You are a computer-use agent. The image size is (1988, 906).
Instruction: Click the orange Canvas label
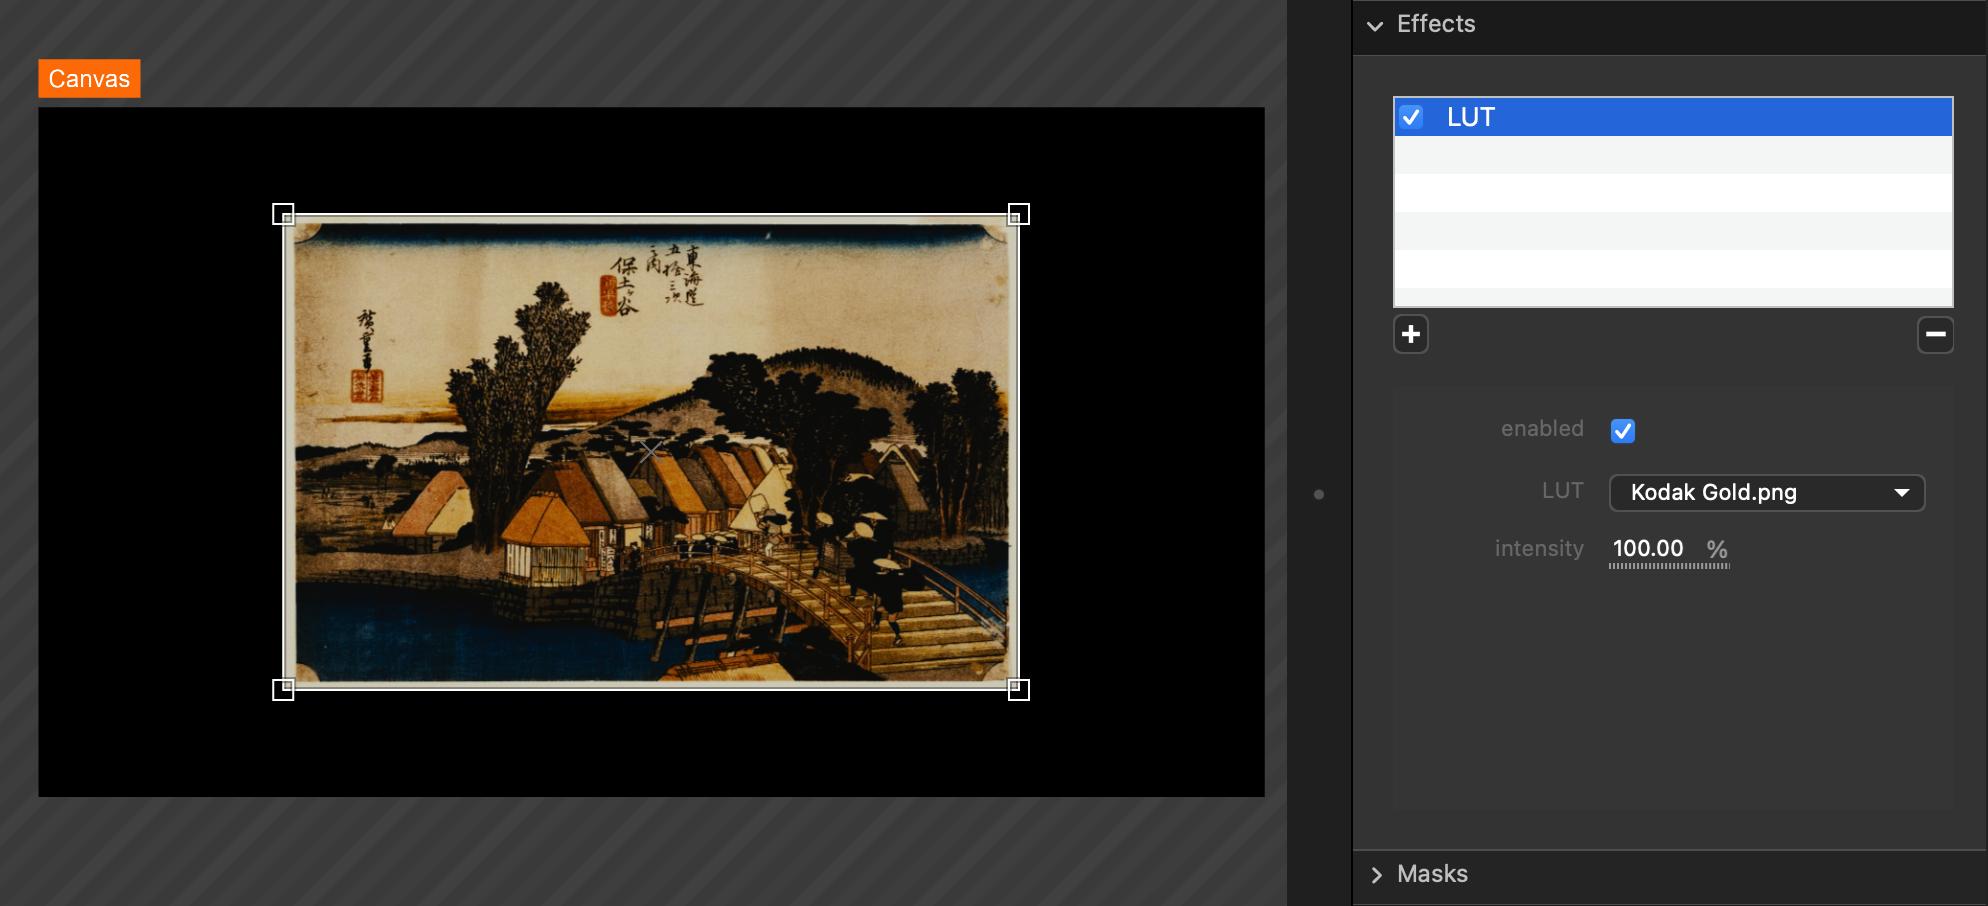(89, 79)
